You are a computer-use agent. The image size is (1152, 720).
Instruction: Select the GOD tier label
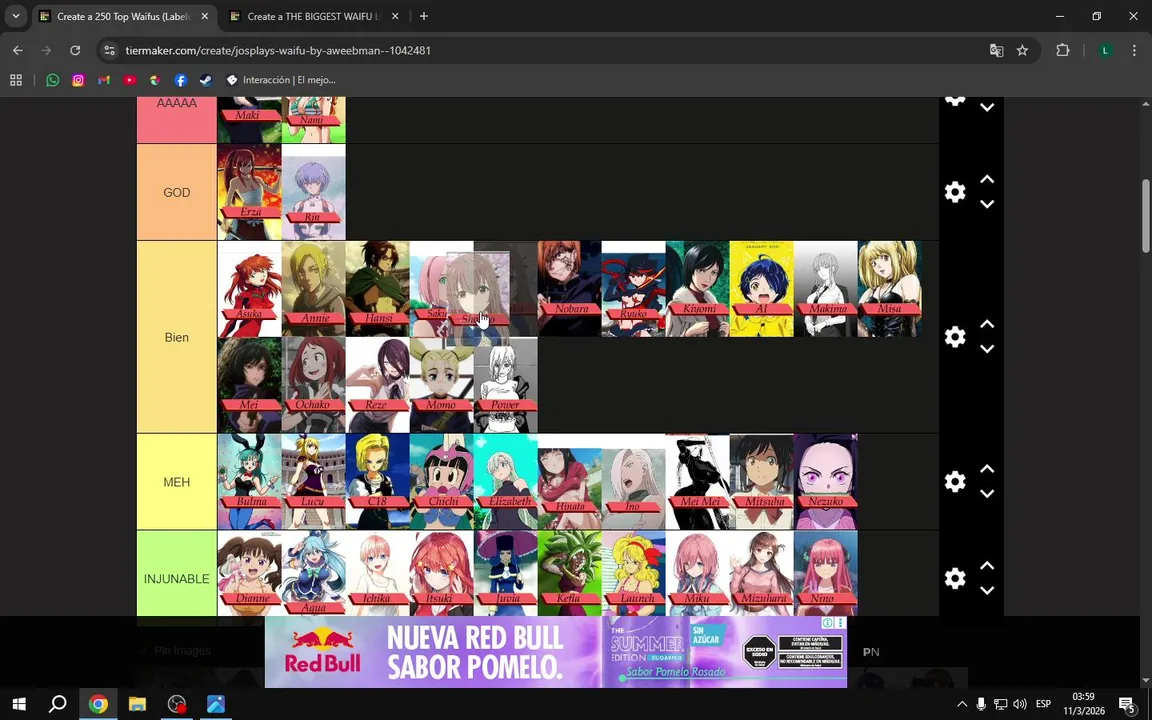(x=176, y=192)
